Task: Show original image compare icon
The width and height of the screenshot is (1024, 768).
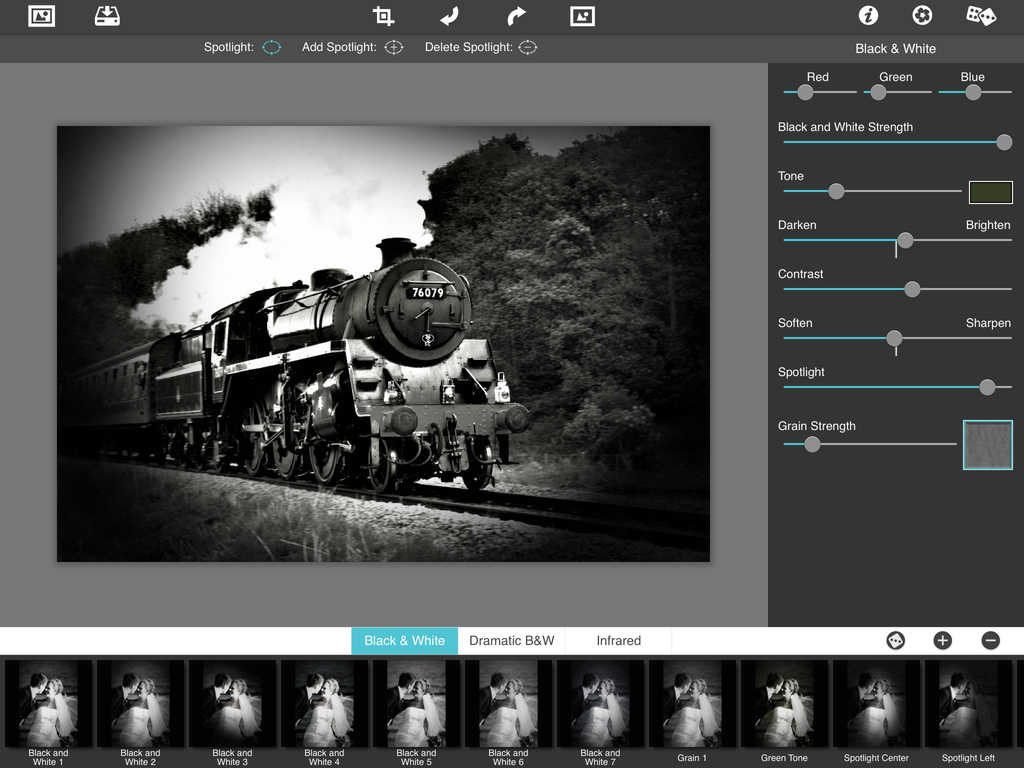Action: (582, 16)
